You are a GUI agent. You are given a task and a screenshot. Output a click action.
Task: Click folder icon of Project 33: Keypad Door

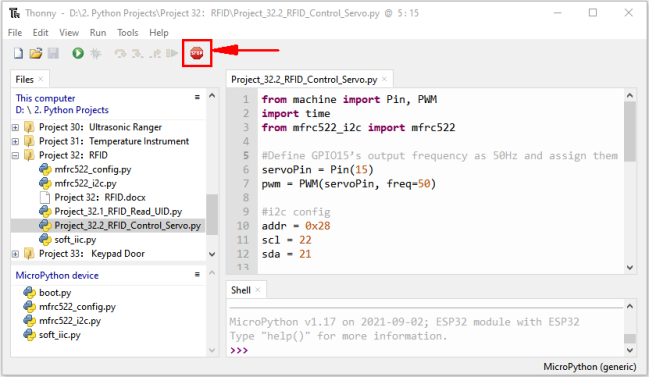coord(29,254)
